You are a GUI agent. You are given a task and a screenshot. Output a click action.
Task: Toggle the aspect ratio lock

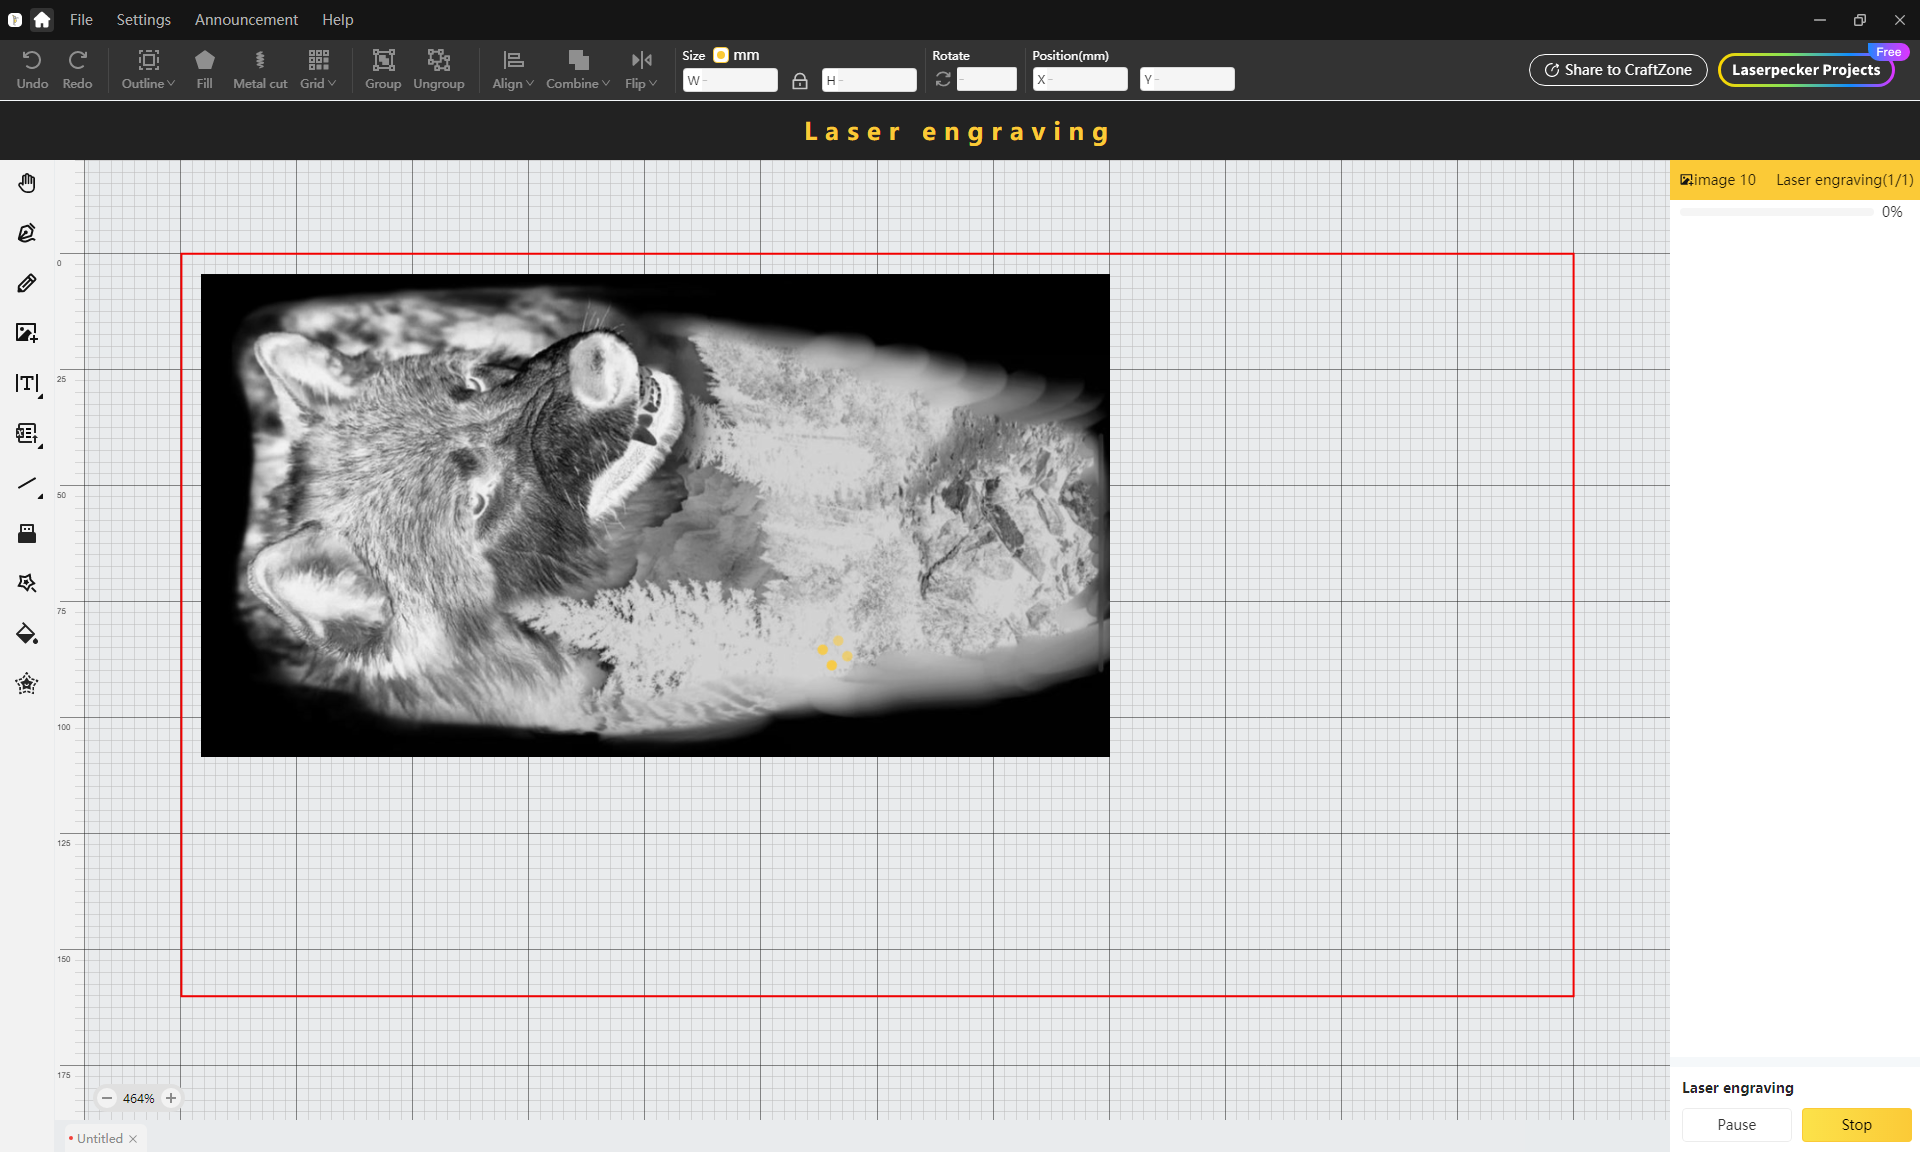tap(800, 81)
